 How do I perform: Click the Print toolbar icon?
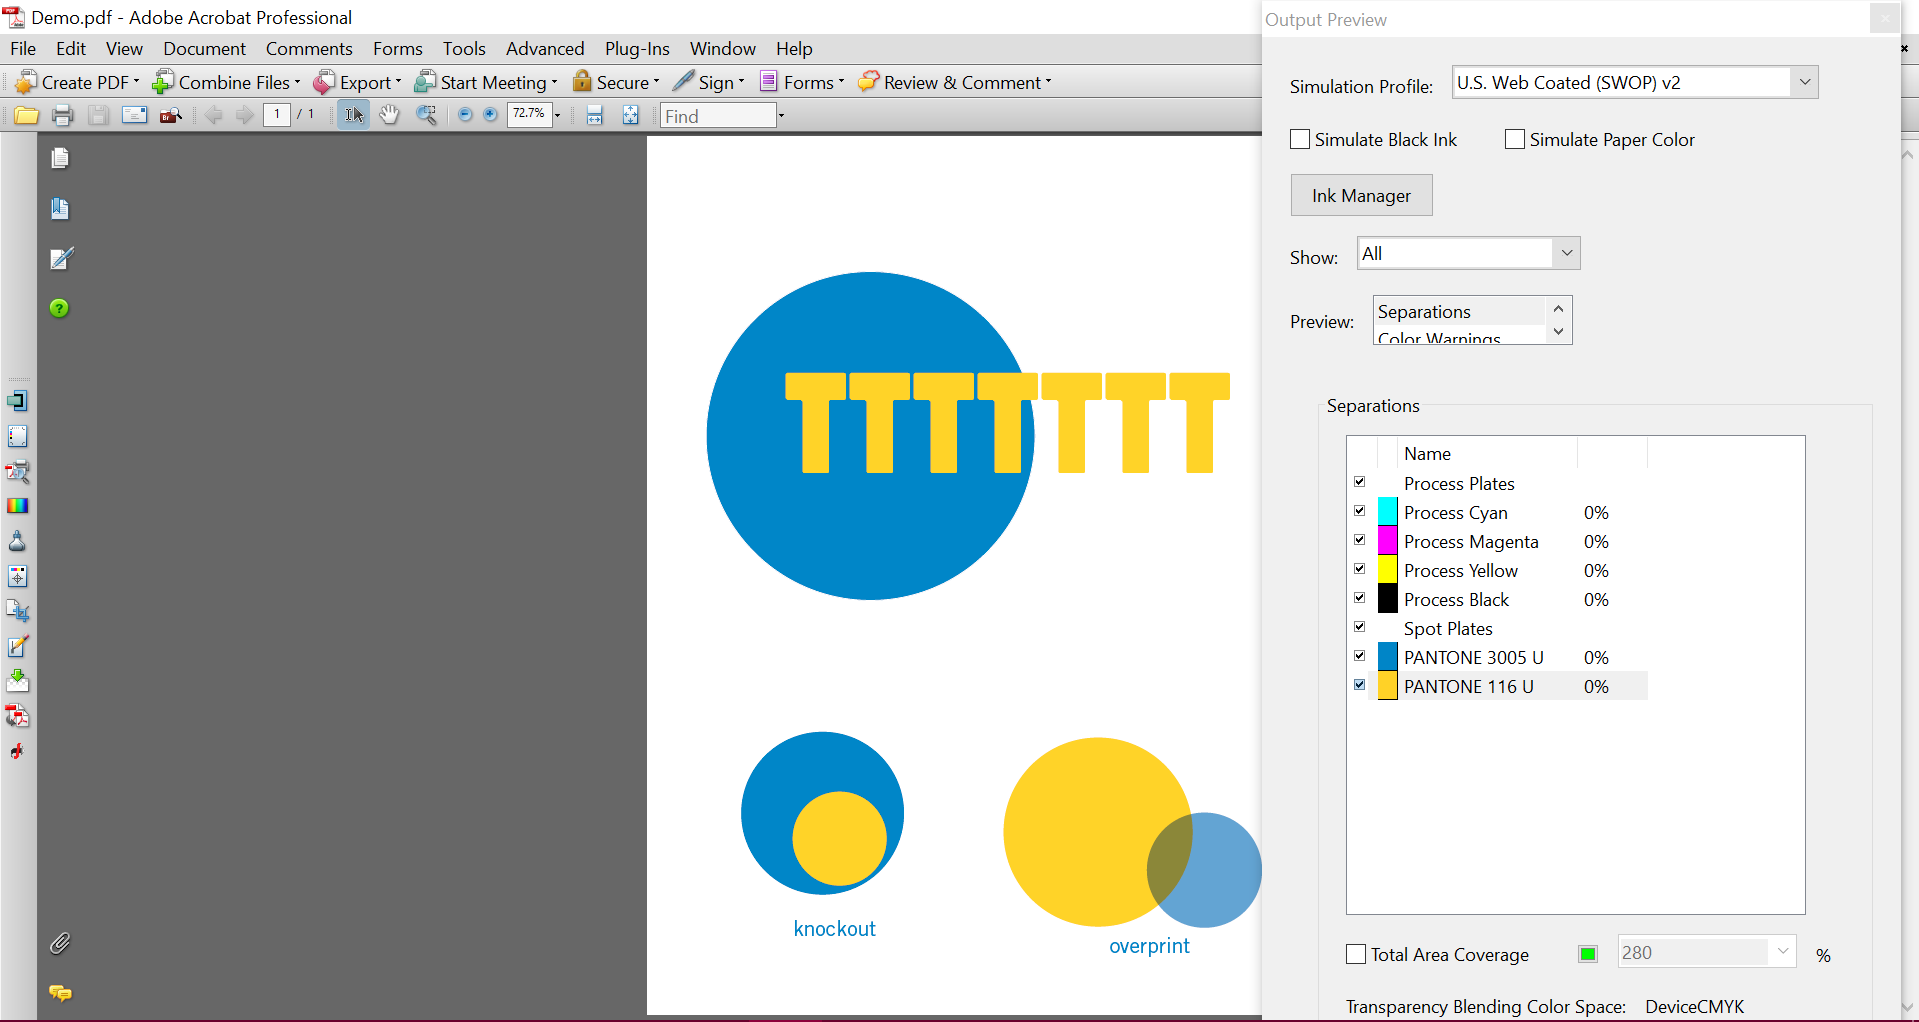[62, 116]
